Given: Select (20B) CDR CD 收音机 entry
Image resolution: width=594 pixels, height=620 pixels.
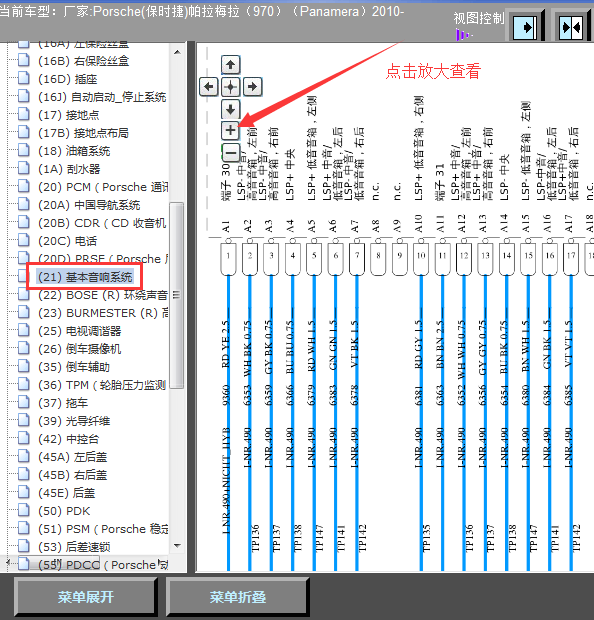Looking at the screenshot, I should point(102,223).
